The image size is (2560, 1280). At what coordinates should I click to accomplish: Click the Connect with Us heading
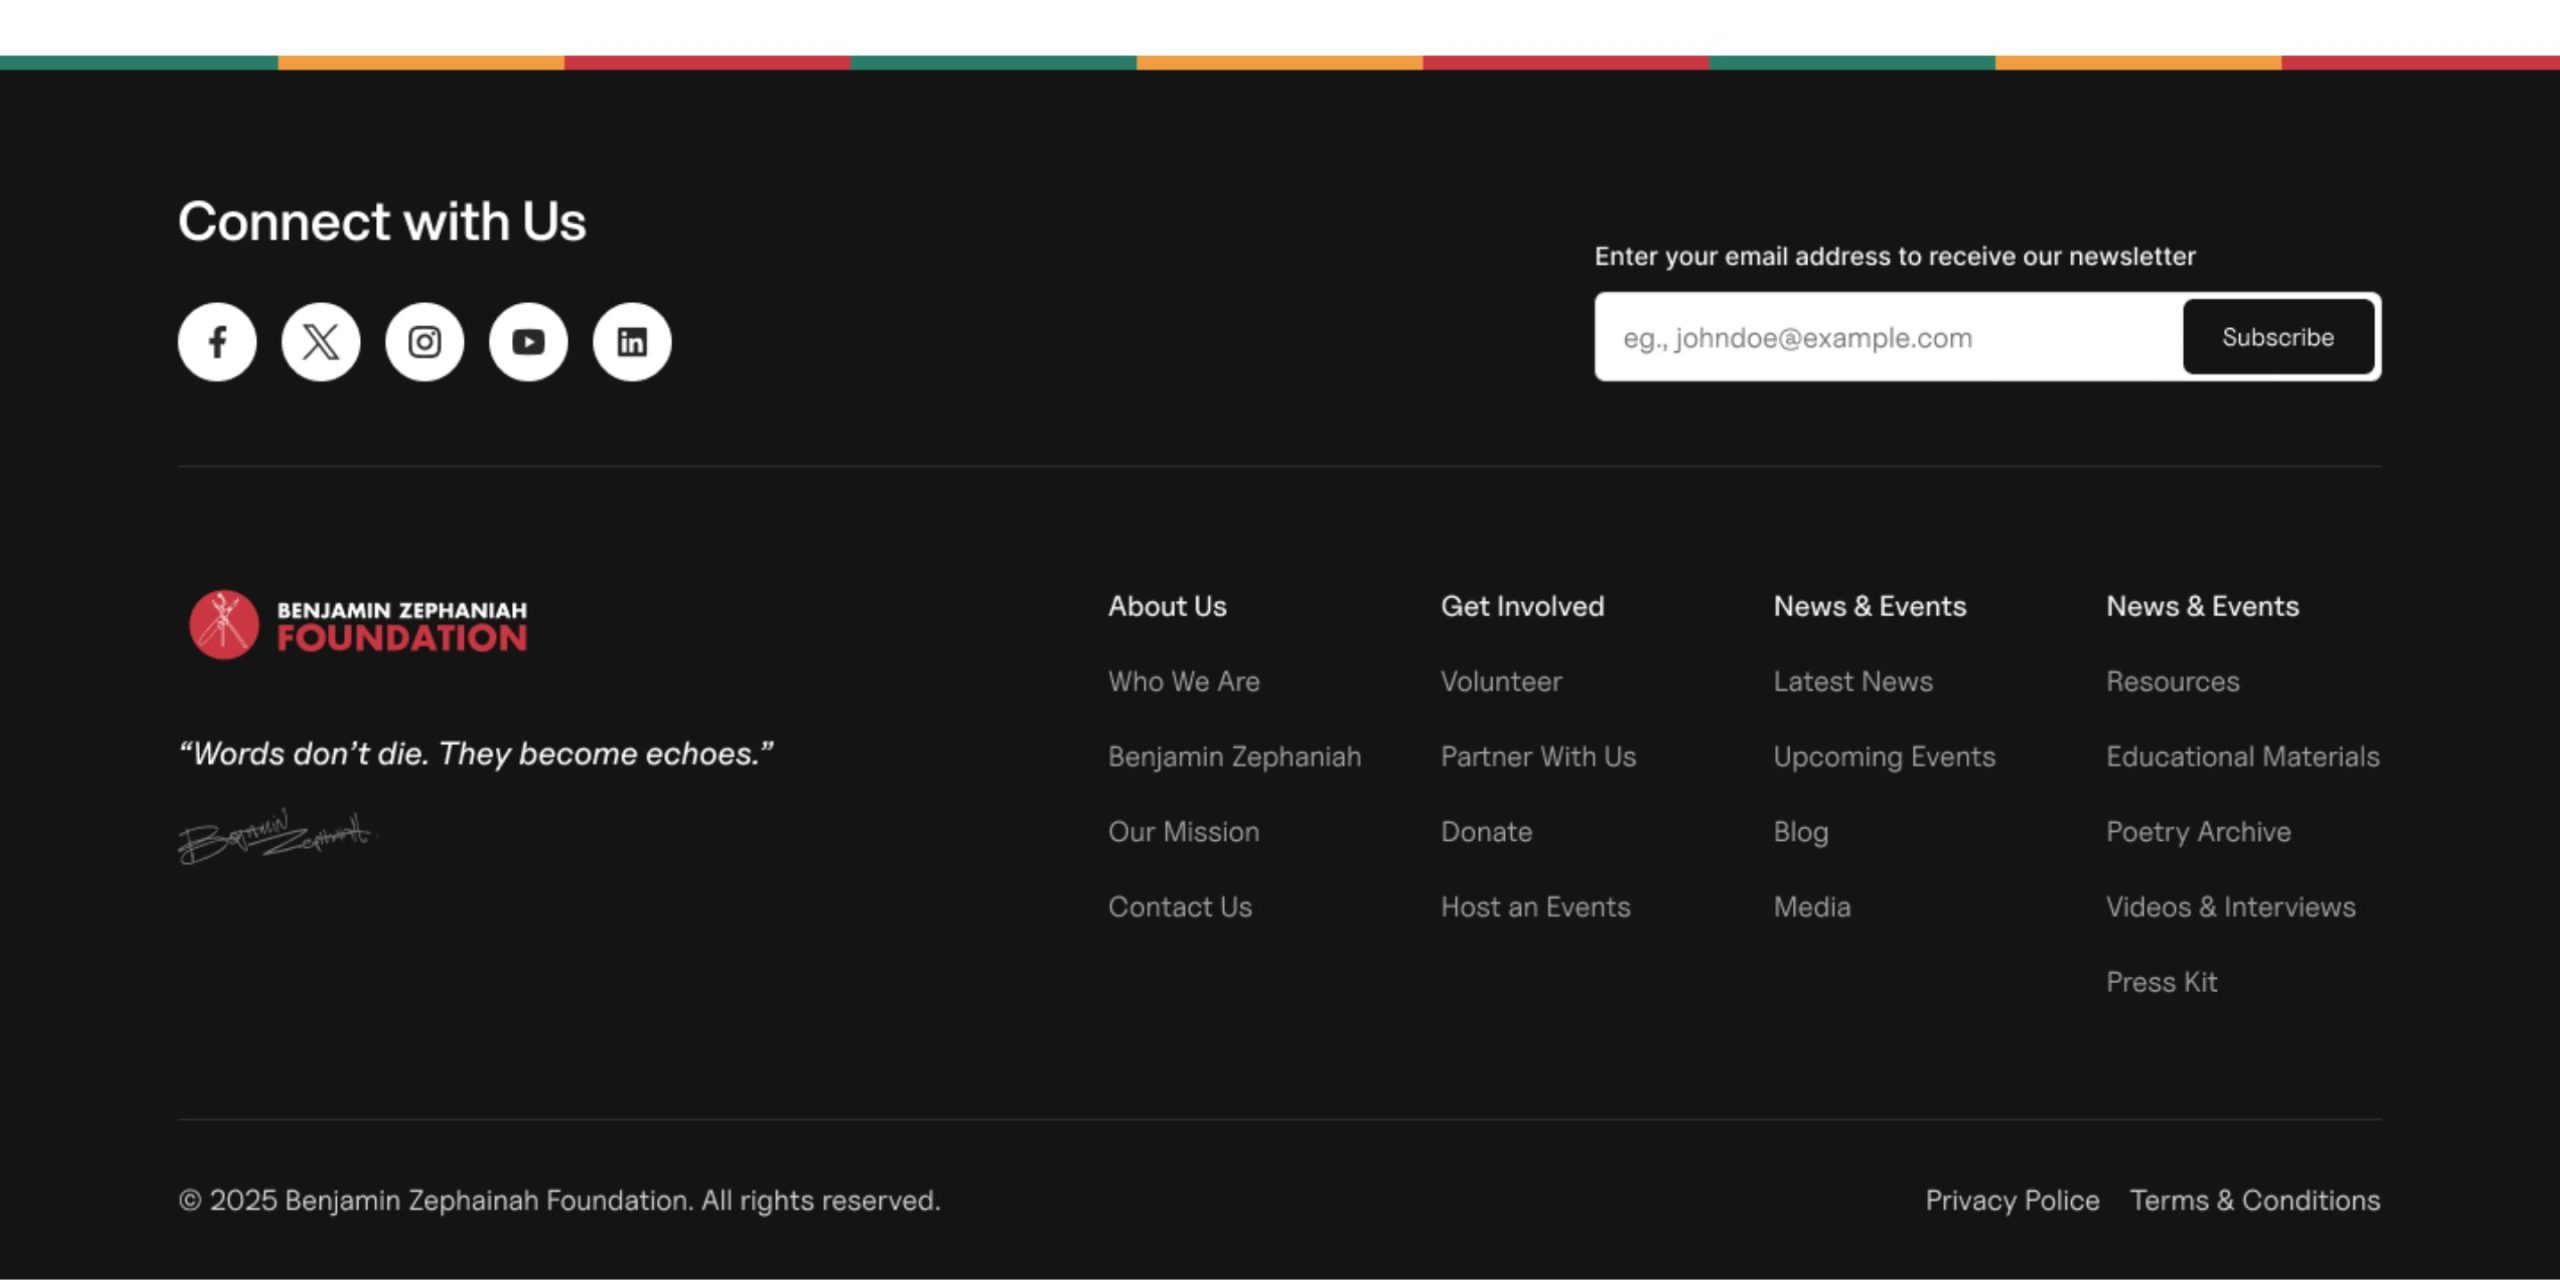point(382,221)
